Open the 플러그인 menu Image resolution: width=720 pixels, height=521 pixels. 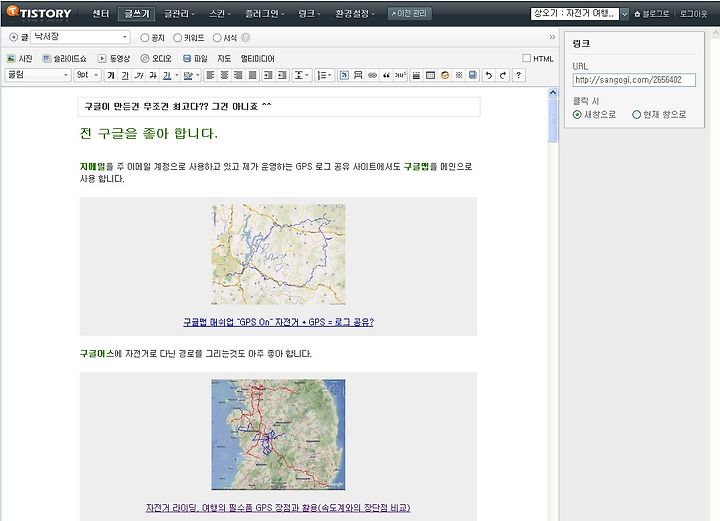264,14
